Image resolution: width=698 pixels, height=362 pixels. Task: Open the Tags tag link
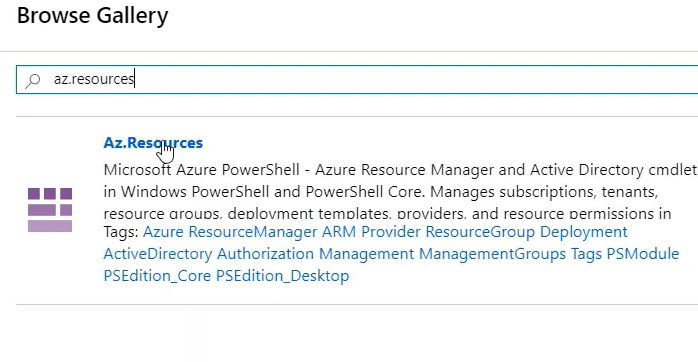pos(586,254)
